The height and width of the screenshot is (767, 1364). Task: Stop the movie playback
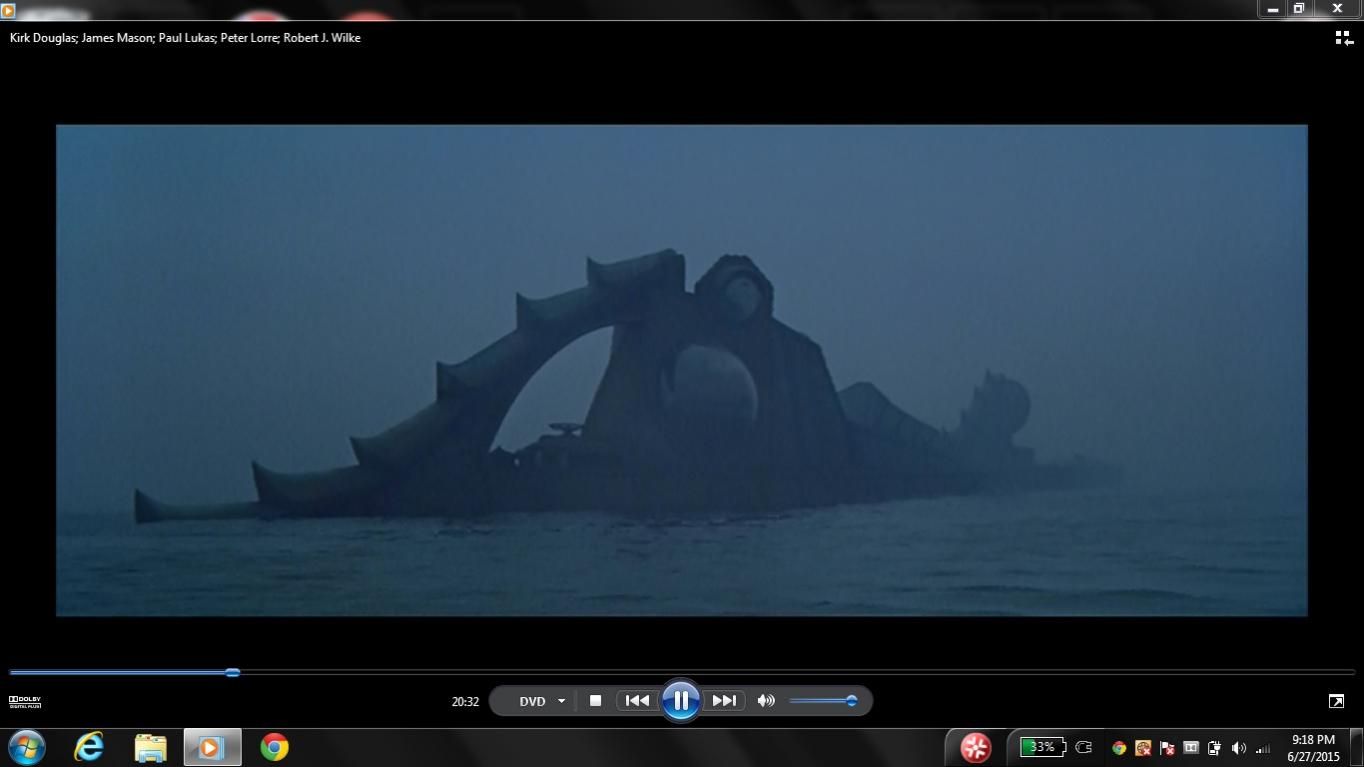pos(595,701)
